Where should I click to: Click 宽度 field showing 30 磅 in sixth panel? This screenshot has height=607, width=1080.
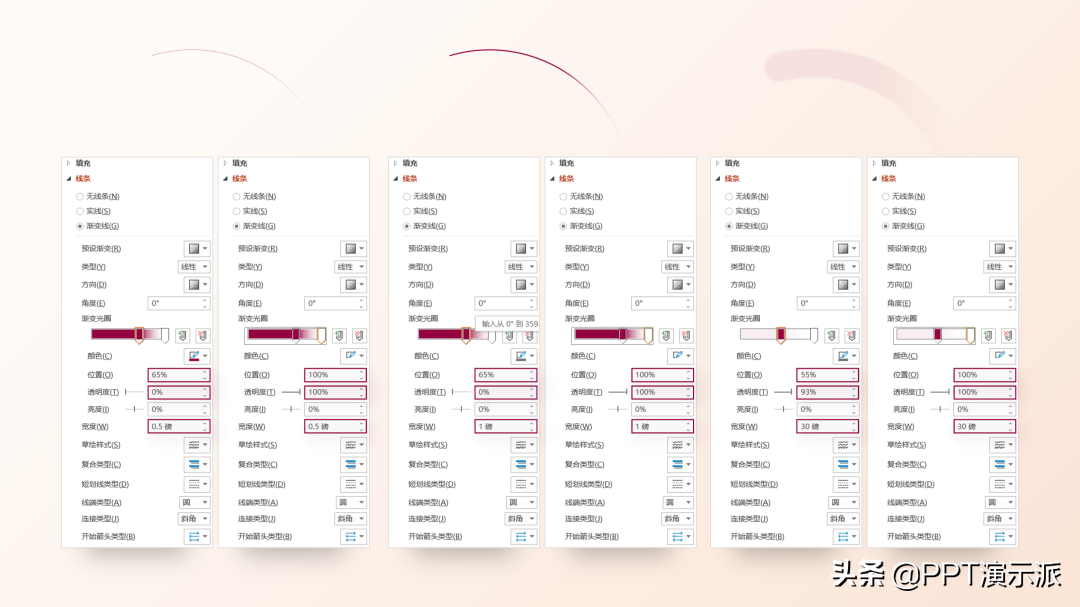tap(984, 426)
